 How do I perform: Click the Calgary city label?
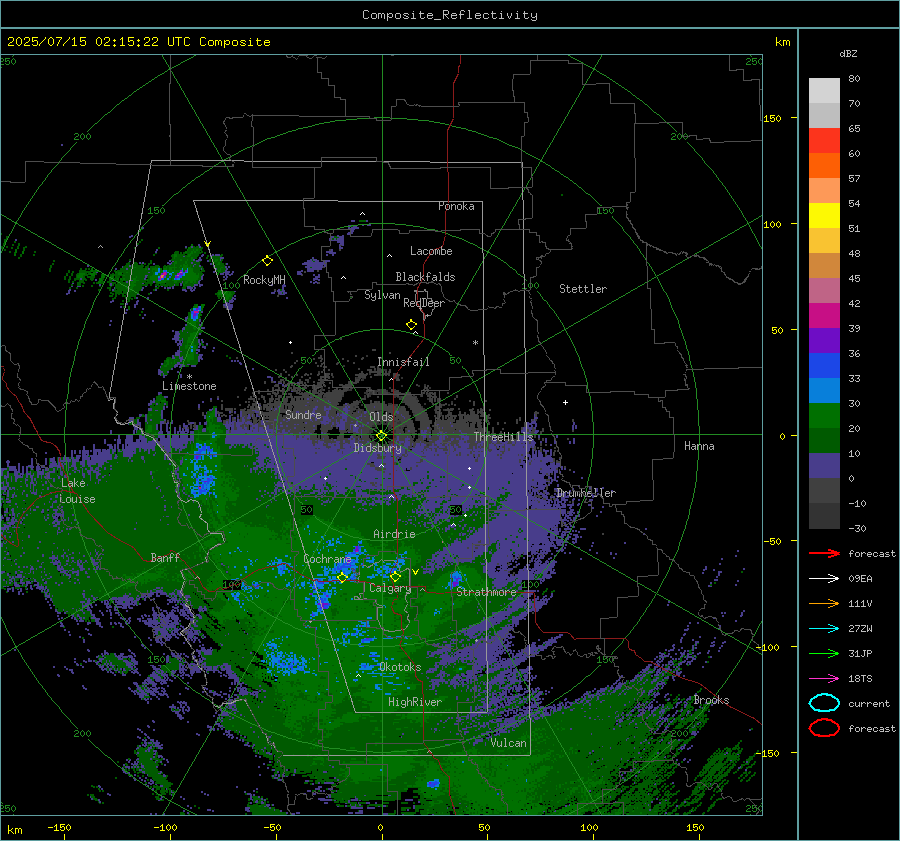(390, 588)
